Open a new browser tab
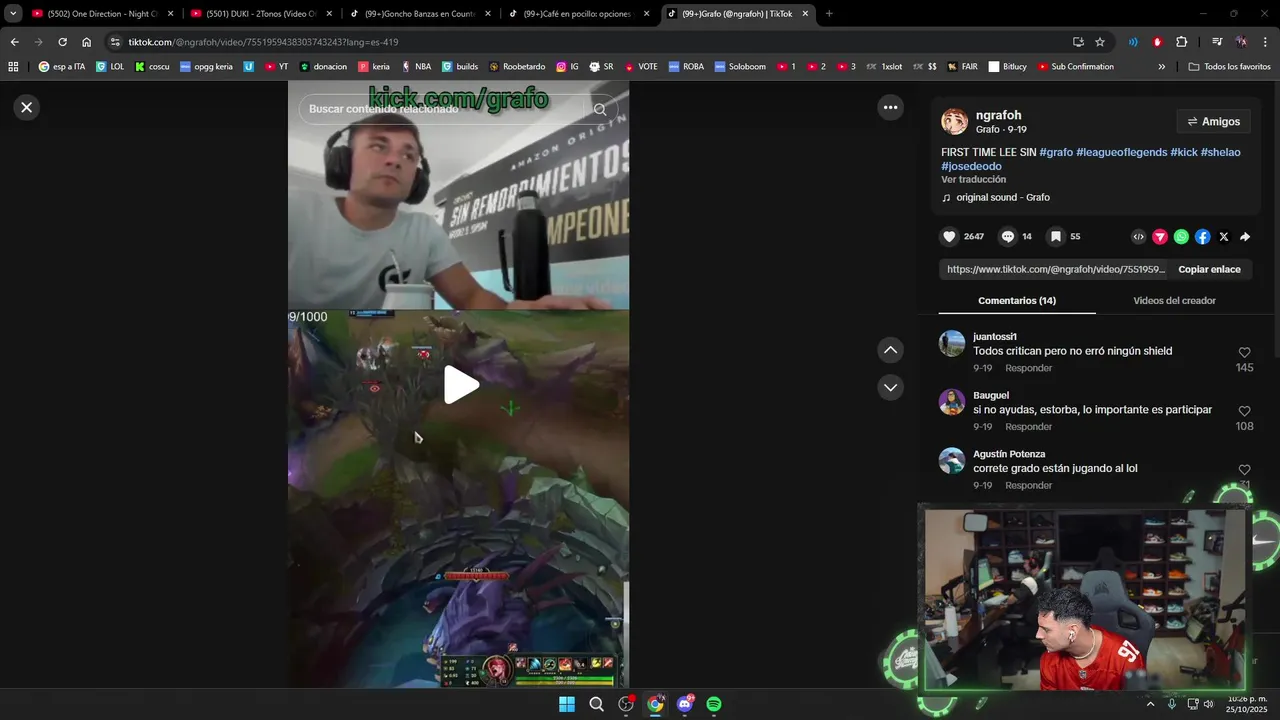Viewport: 1280px width, 720px height. pos(829,14)
